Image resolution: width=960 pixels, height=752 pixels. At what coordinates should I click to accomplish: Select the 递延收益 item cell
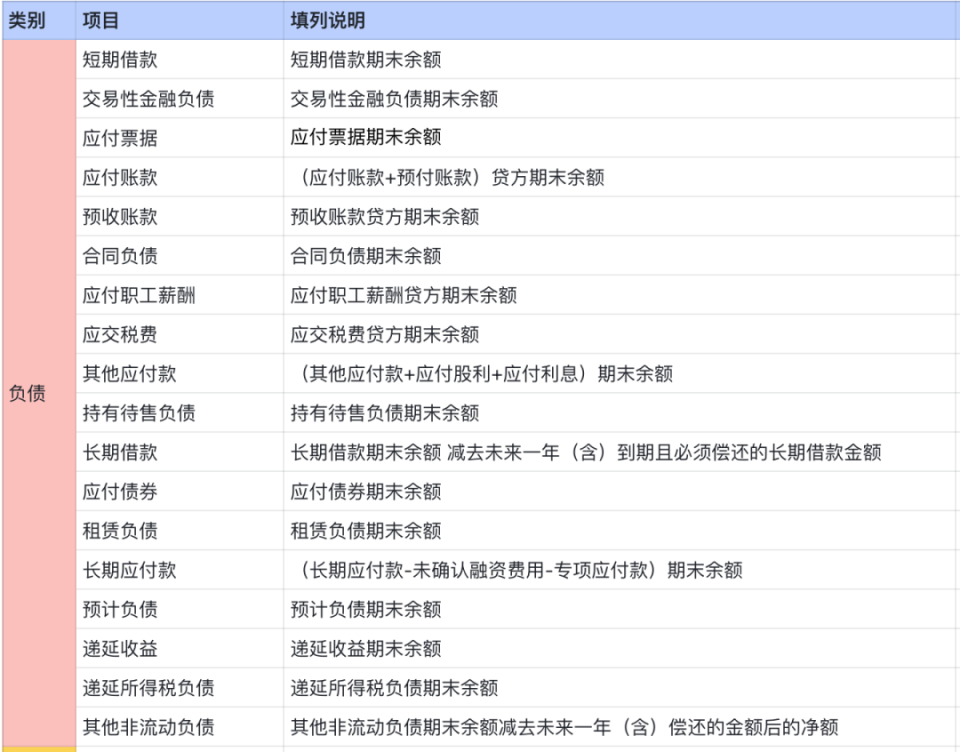click(180, 648)
